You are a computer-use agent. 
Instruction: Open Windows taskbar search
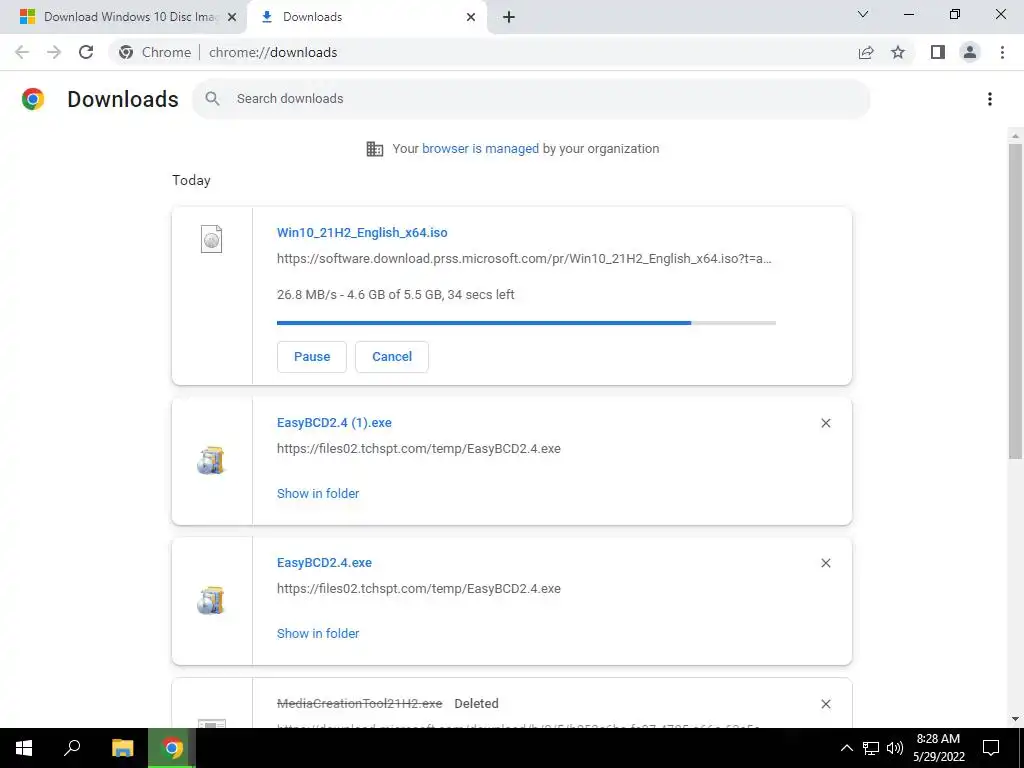coord(72,748)
